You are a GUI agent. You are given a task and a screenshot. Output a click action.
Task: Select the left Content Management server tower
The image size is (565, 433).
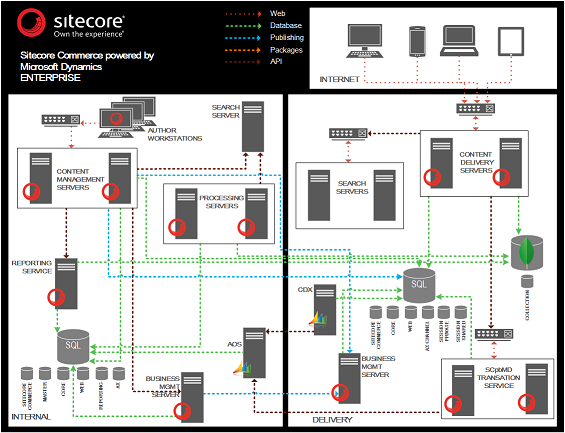click(x=41, y=178)
